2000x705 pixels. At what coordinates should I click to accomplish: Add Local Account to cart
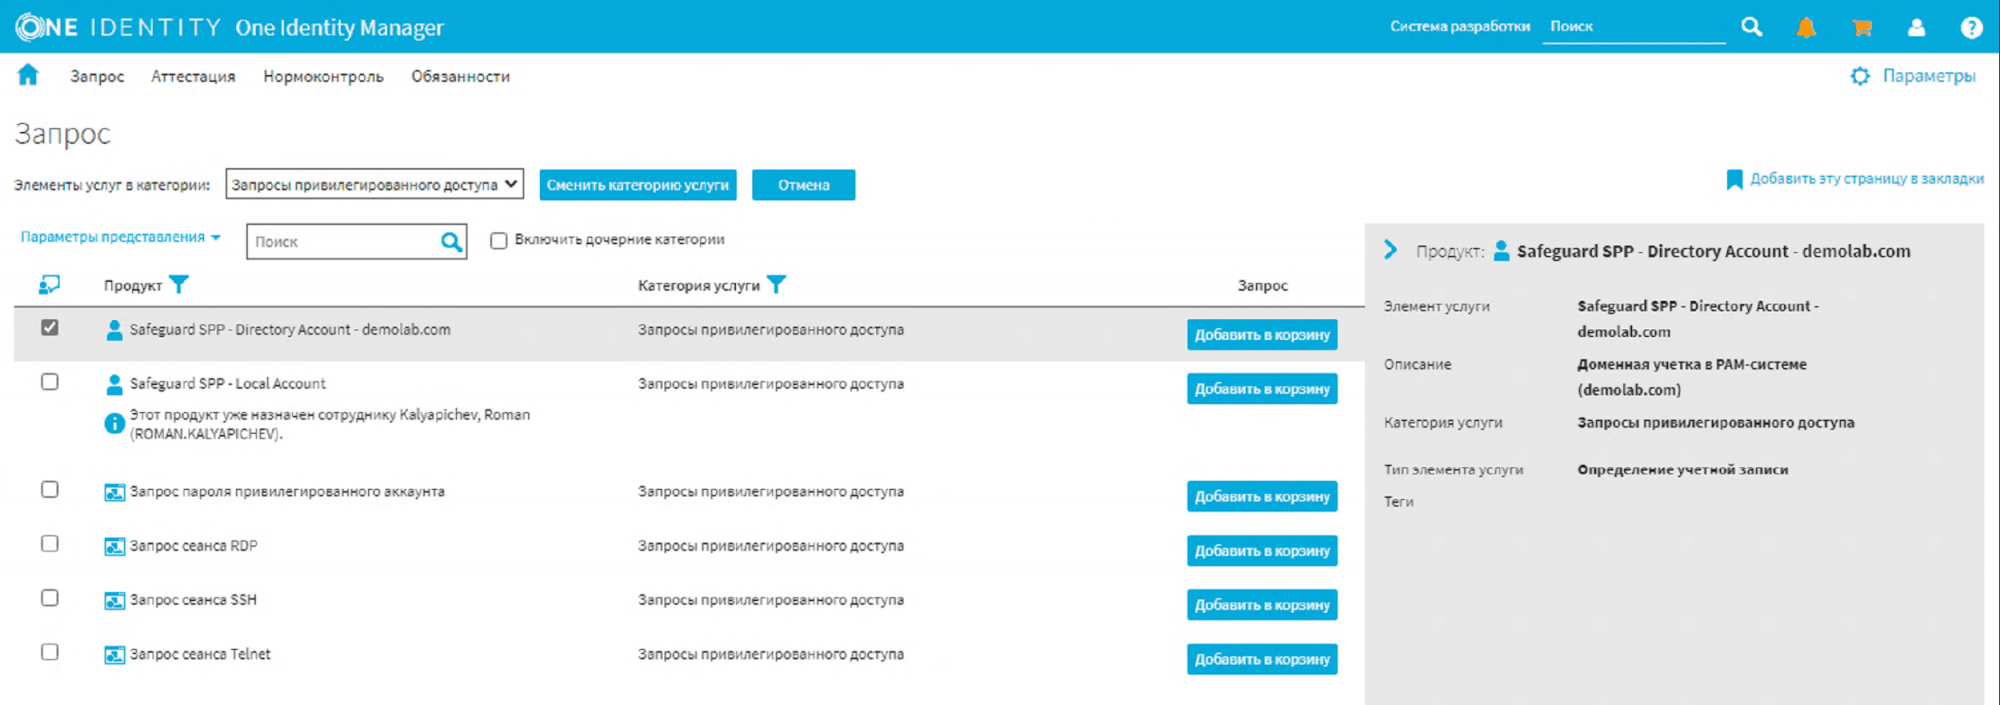(1262, 389)
